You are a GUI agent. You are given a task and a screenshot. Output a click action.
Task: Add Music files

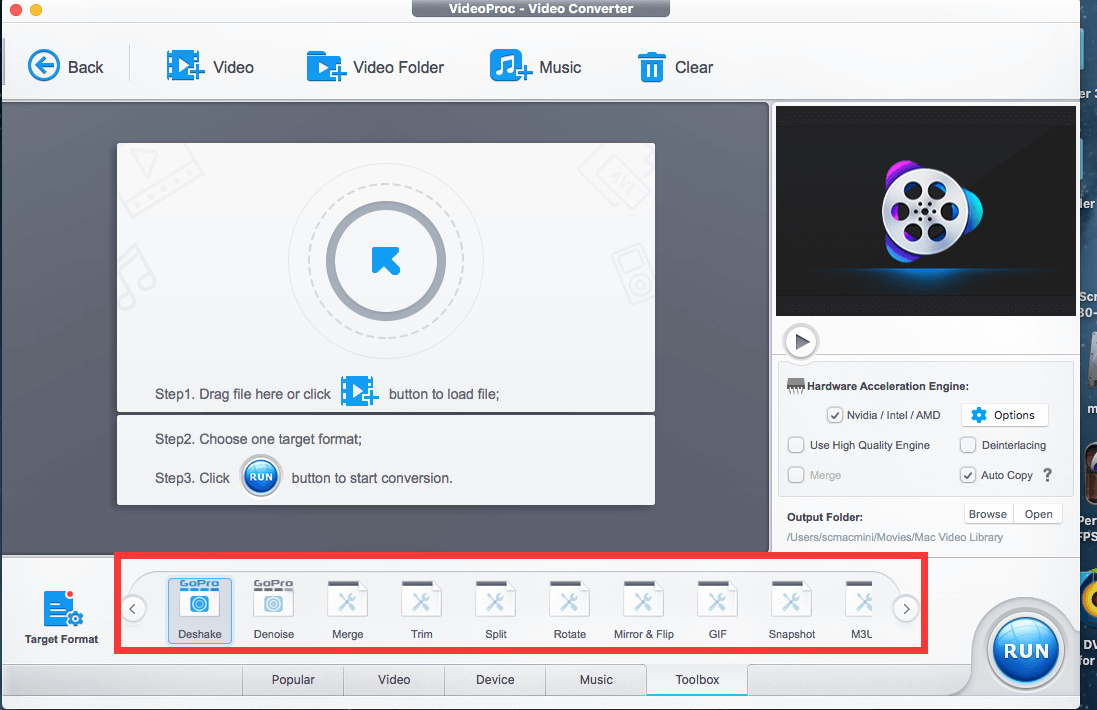pos(535,67)
